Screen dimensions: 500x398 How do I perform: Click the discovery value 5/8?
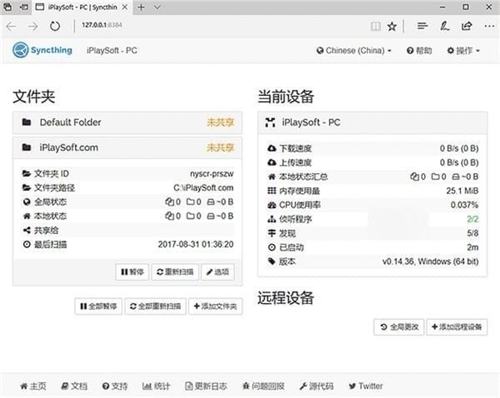coord(473,233)
